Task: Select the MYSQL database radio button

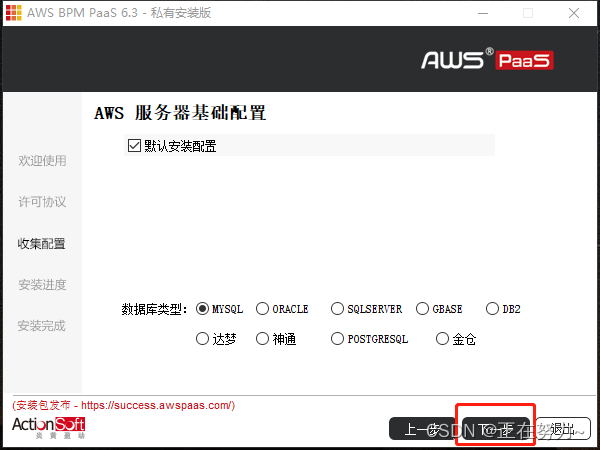Action: [x=202, y=309]
